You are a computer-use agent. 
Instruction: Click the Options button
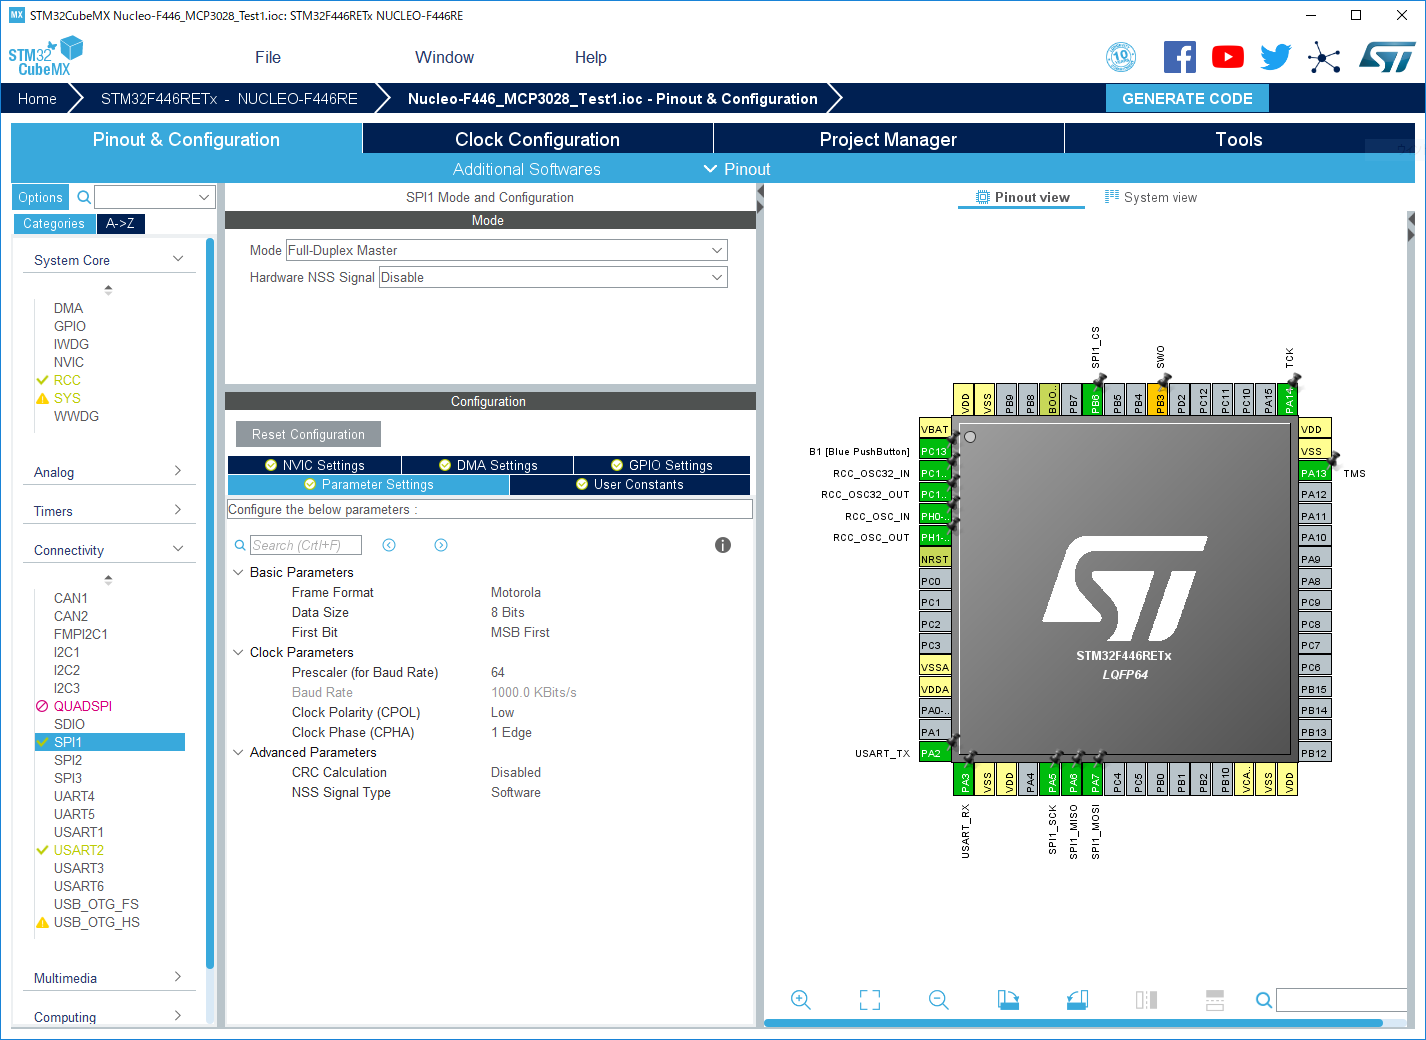click(x=40, y=197)
